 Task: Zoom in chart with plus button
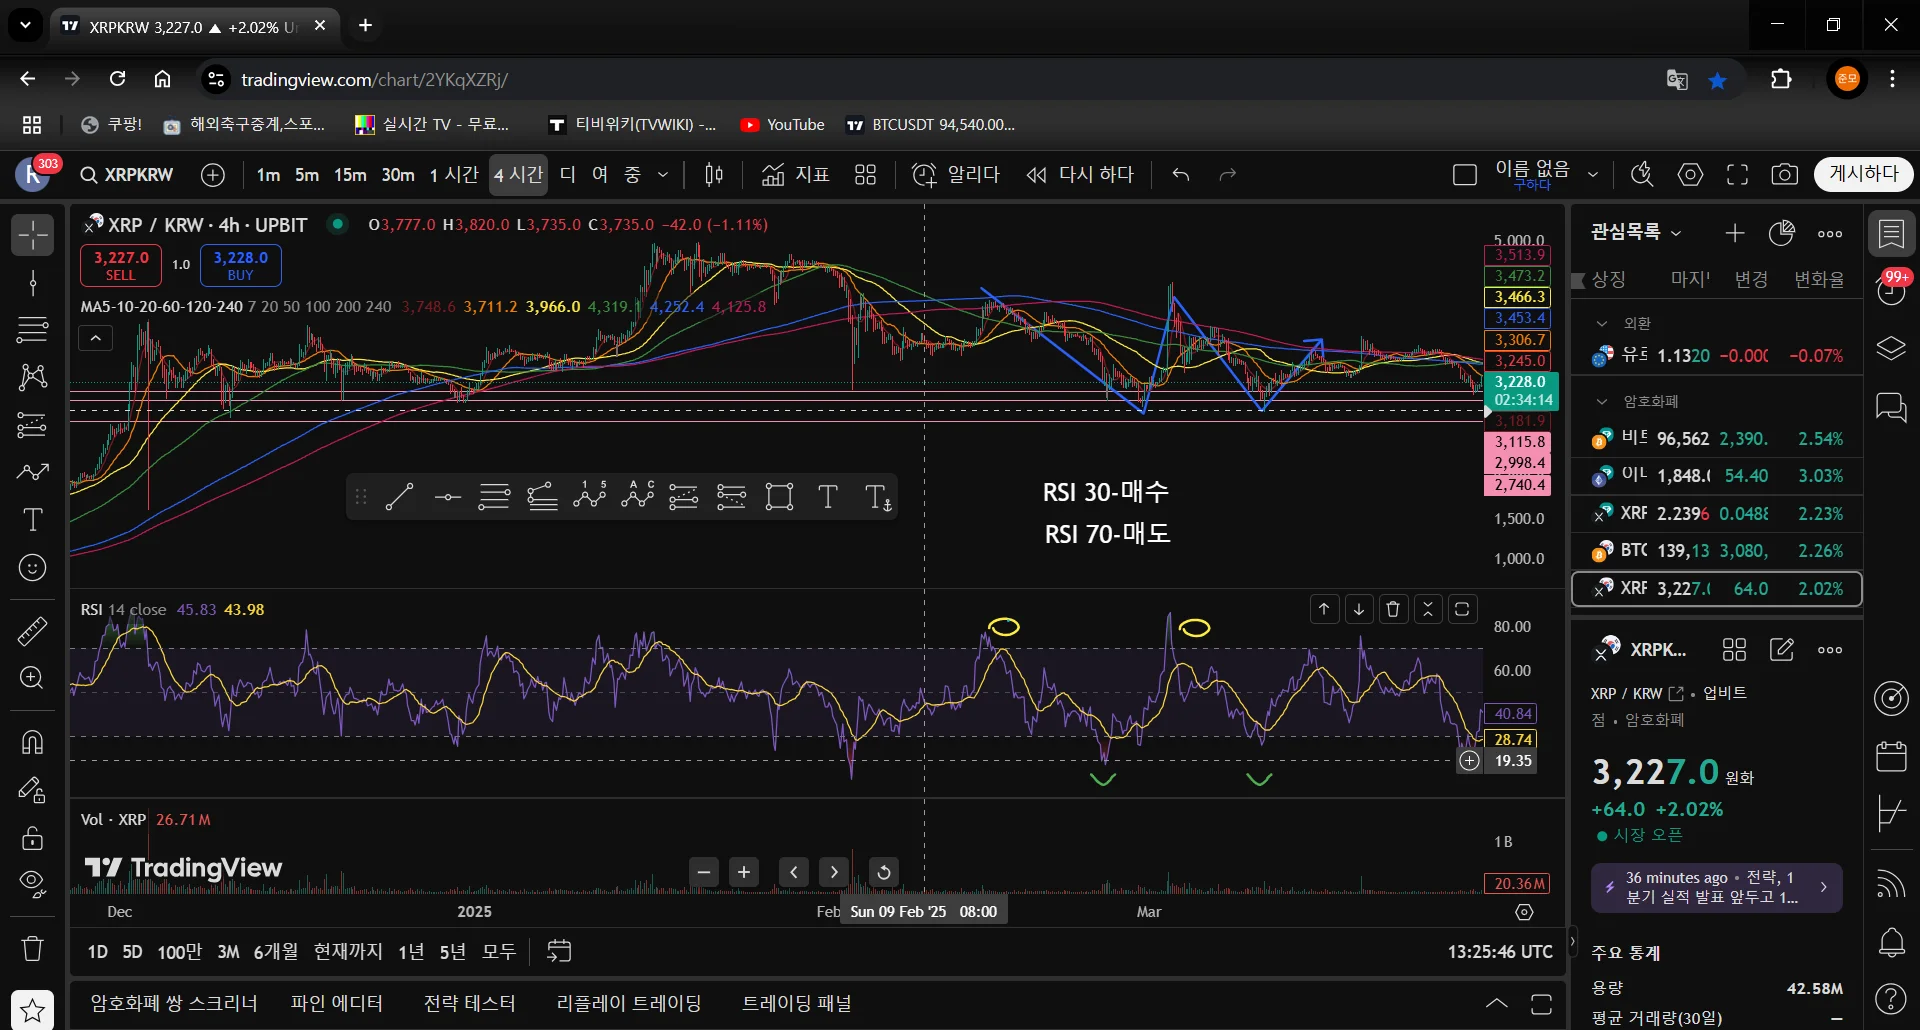pyautogui.click(x=744, y=872)
